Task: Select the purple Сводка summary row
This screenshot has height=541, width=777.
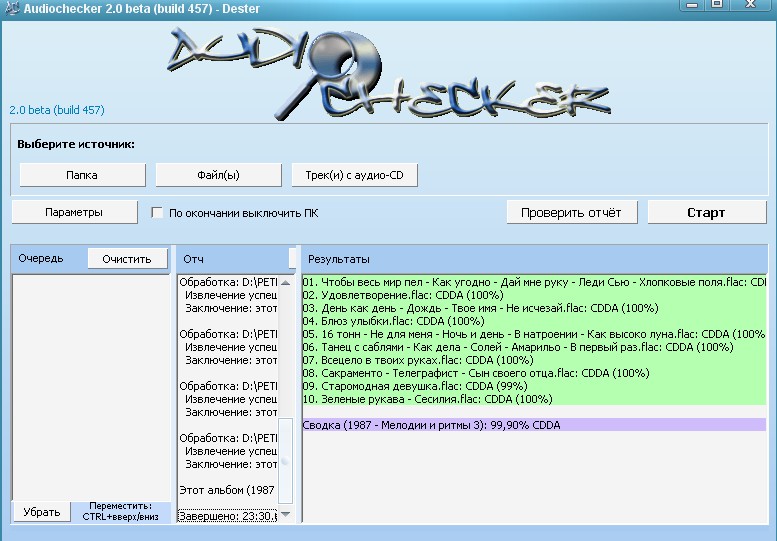Action: point(432,425)
